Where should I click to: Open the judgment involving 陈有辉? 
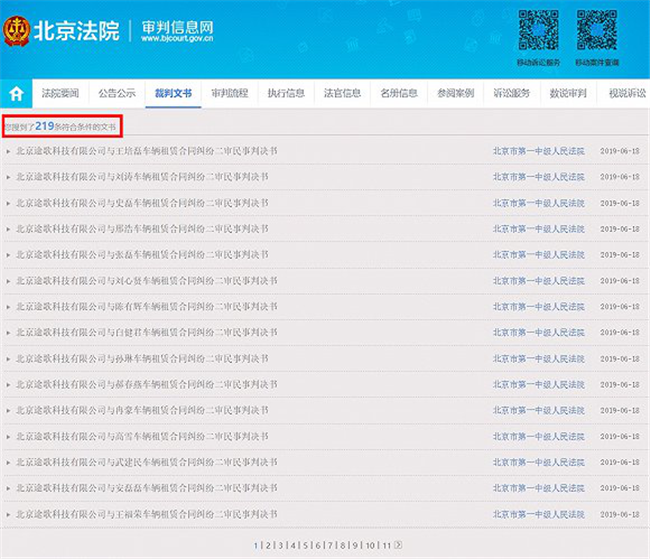click(147, 306)
